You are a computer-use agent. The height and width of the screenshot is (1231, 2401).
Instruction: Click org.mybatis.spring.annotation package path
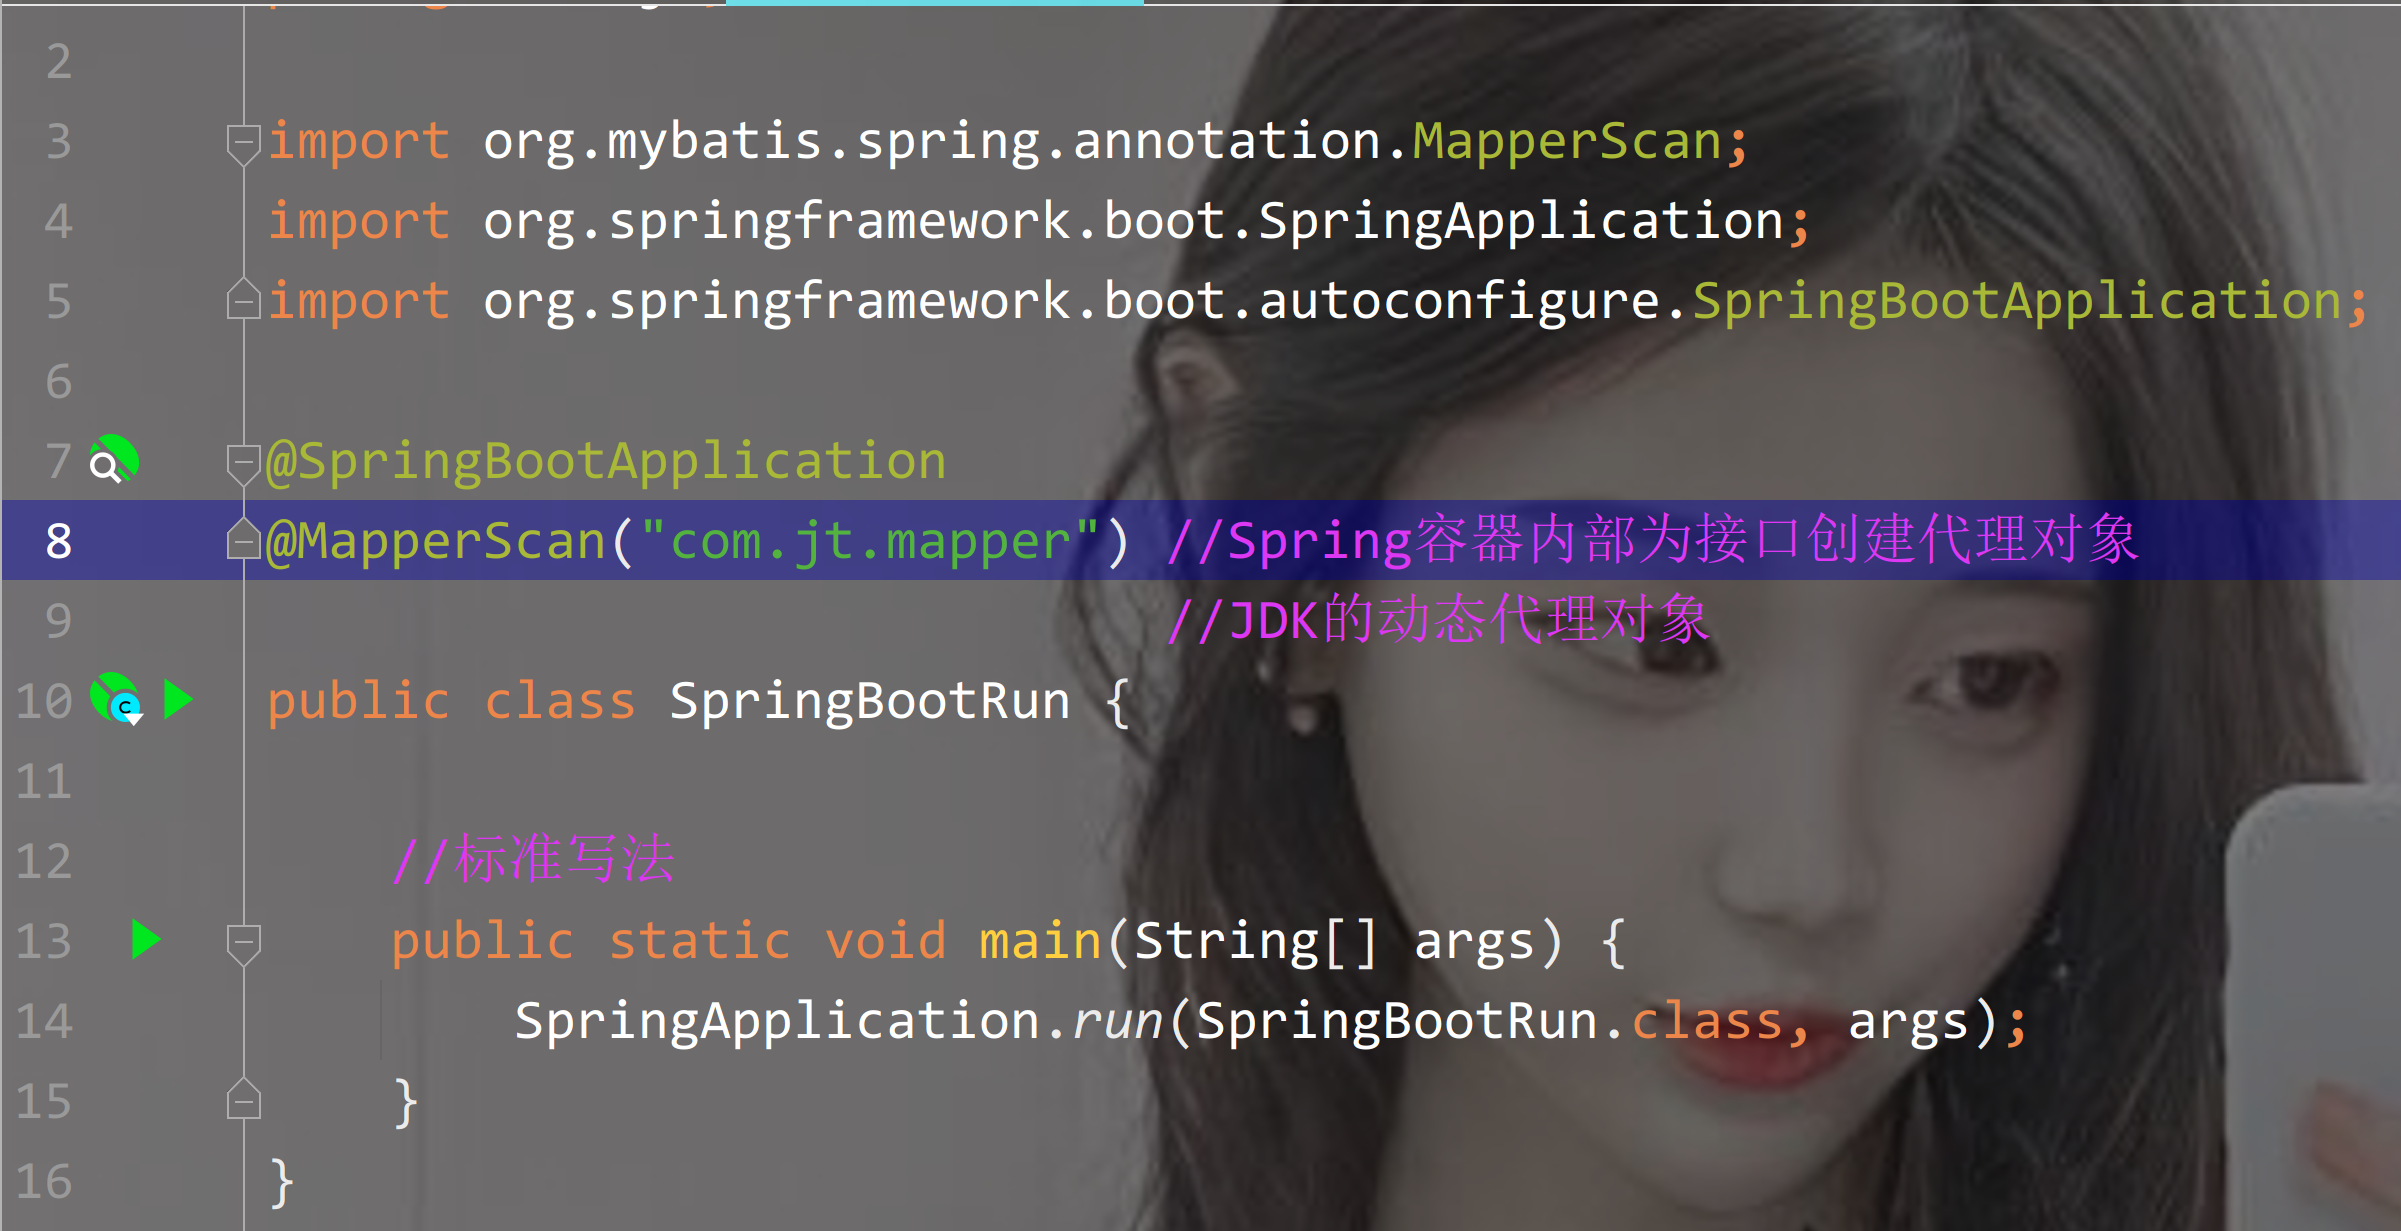pos(931,142)
